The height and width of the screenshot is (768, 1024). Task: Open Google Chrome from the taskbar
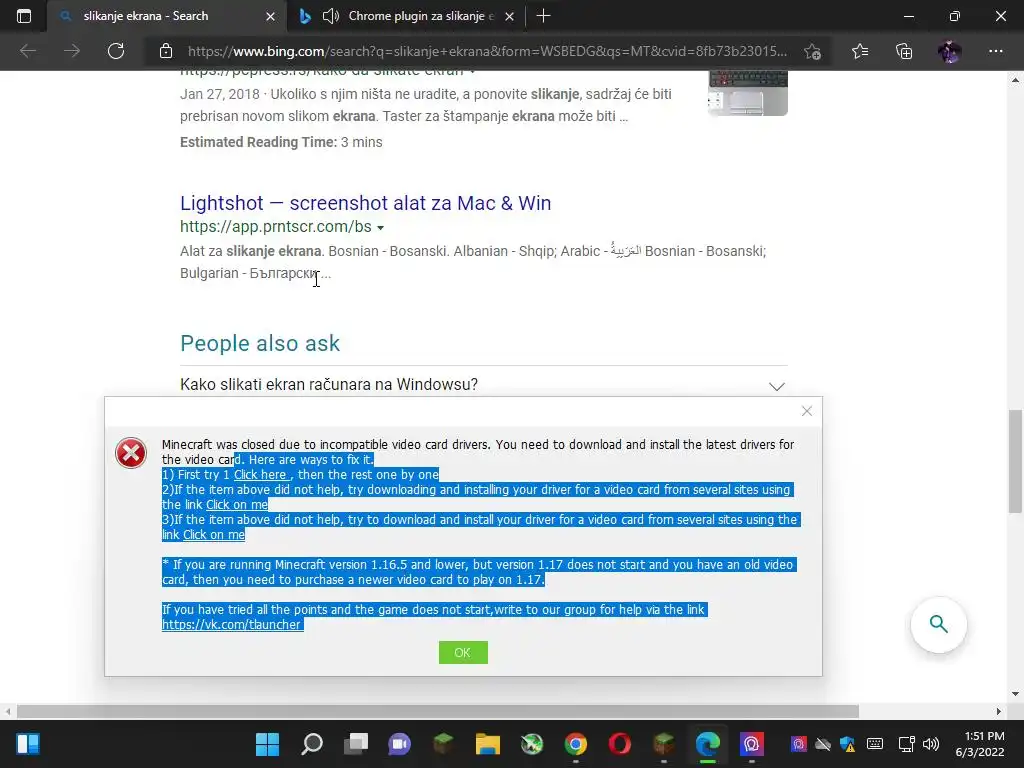(x=576, y=744)
